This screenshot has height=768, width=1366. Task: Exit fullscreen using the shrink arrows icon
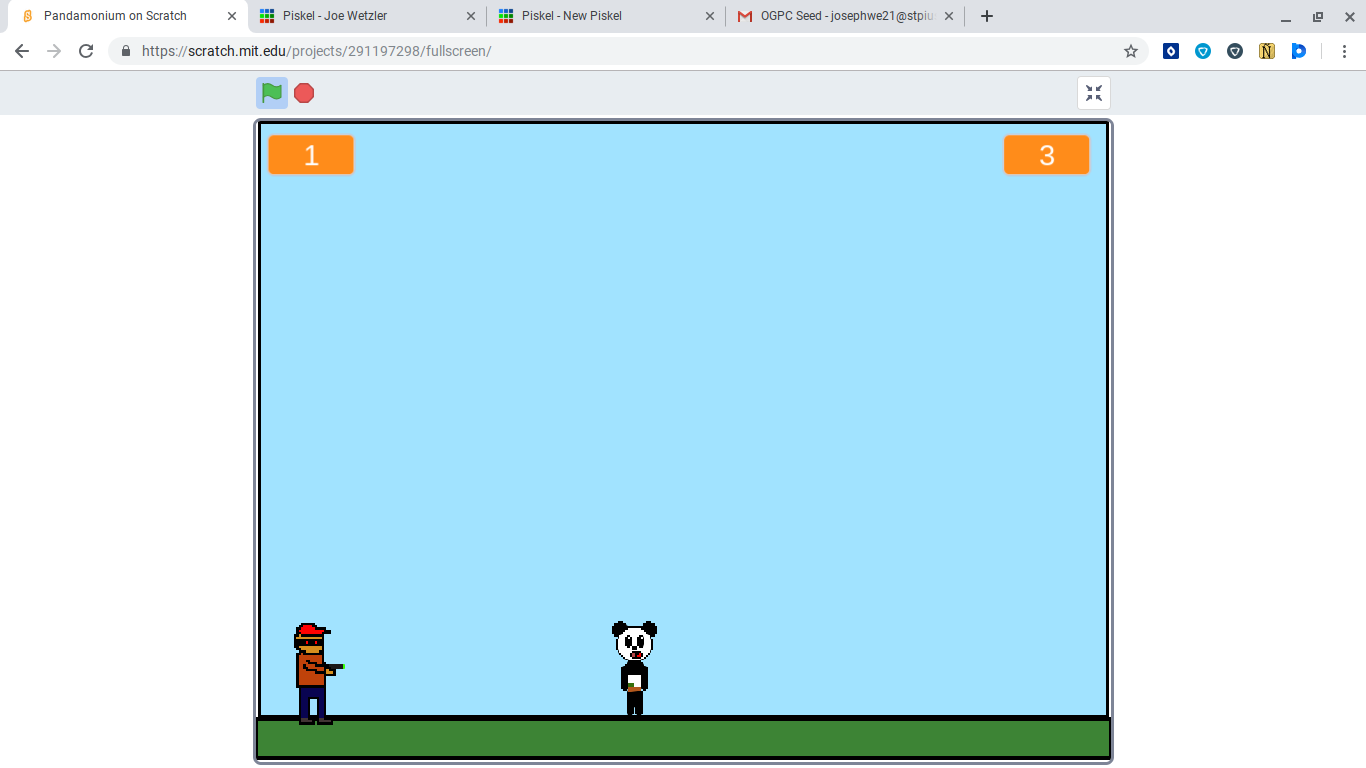1094,93
